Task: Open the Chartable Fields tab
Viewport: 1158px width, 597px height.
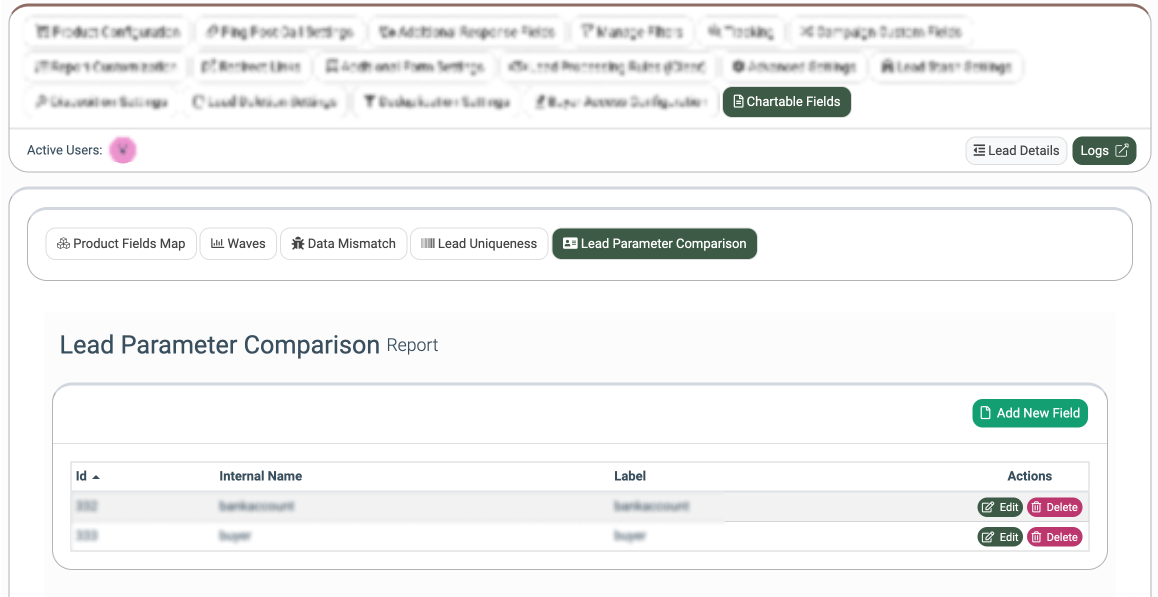Action: (x=786, y=102)
